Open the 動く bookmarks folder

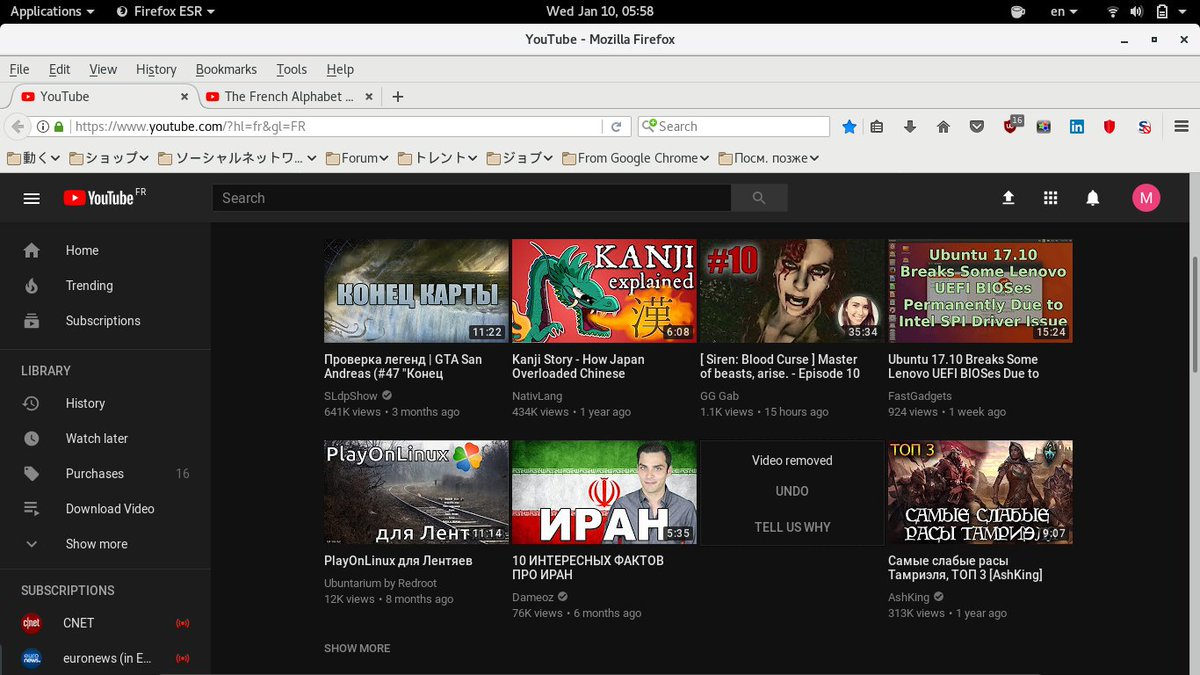(33, 158)
